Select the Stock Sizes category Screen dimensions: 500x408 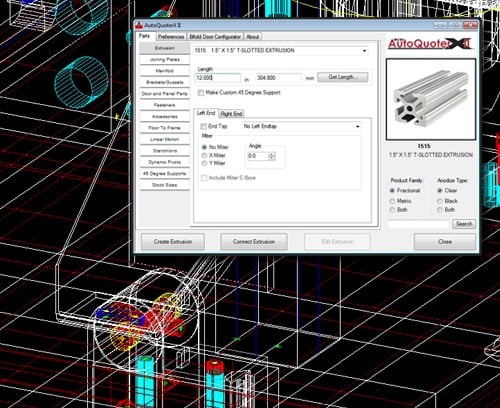pos(165,185)
